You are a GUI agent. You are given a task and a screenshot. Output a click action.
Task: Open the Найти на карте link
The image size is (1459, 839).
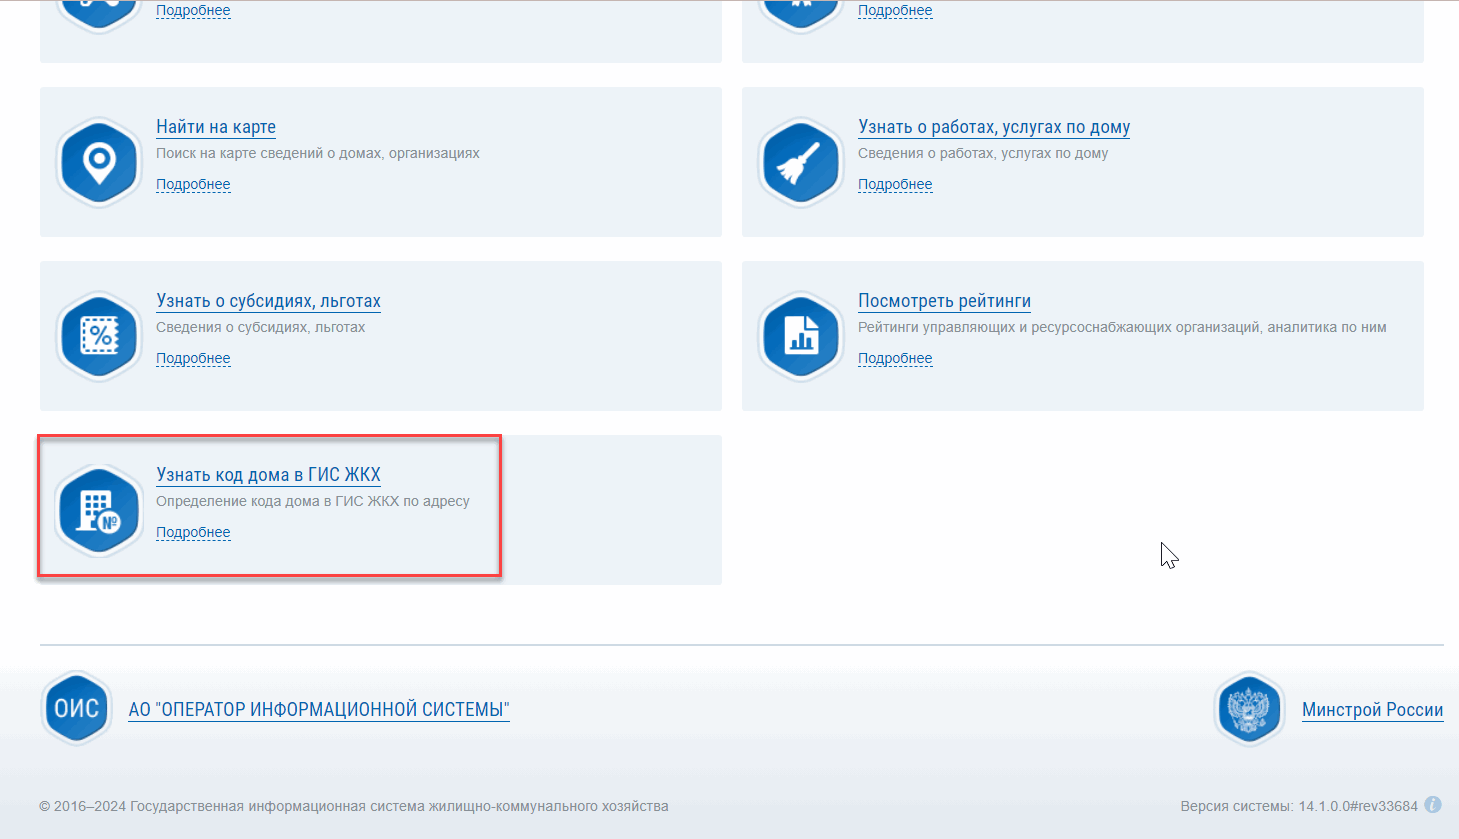(216, 127)
